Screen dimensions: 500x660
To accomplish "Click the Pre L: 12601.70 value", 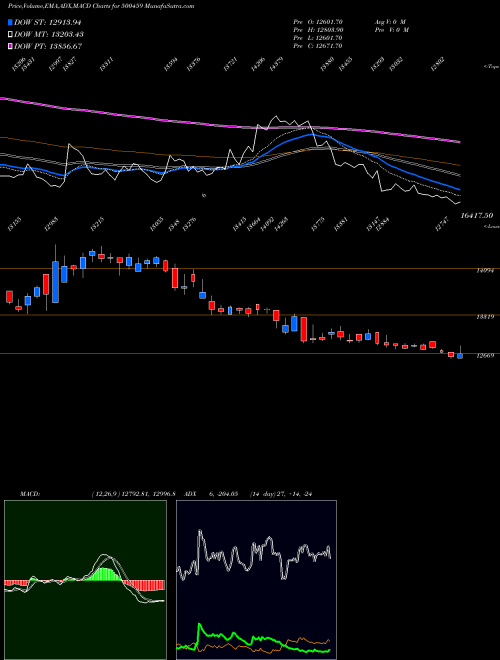I will tap(318, 38).
